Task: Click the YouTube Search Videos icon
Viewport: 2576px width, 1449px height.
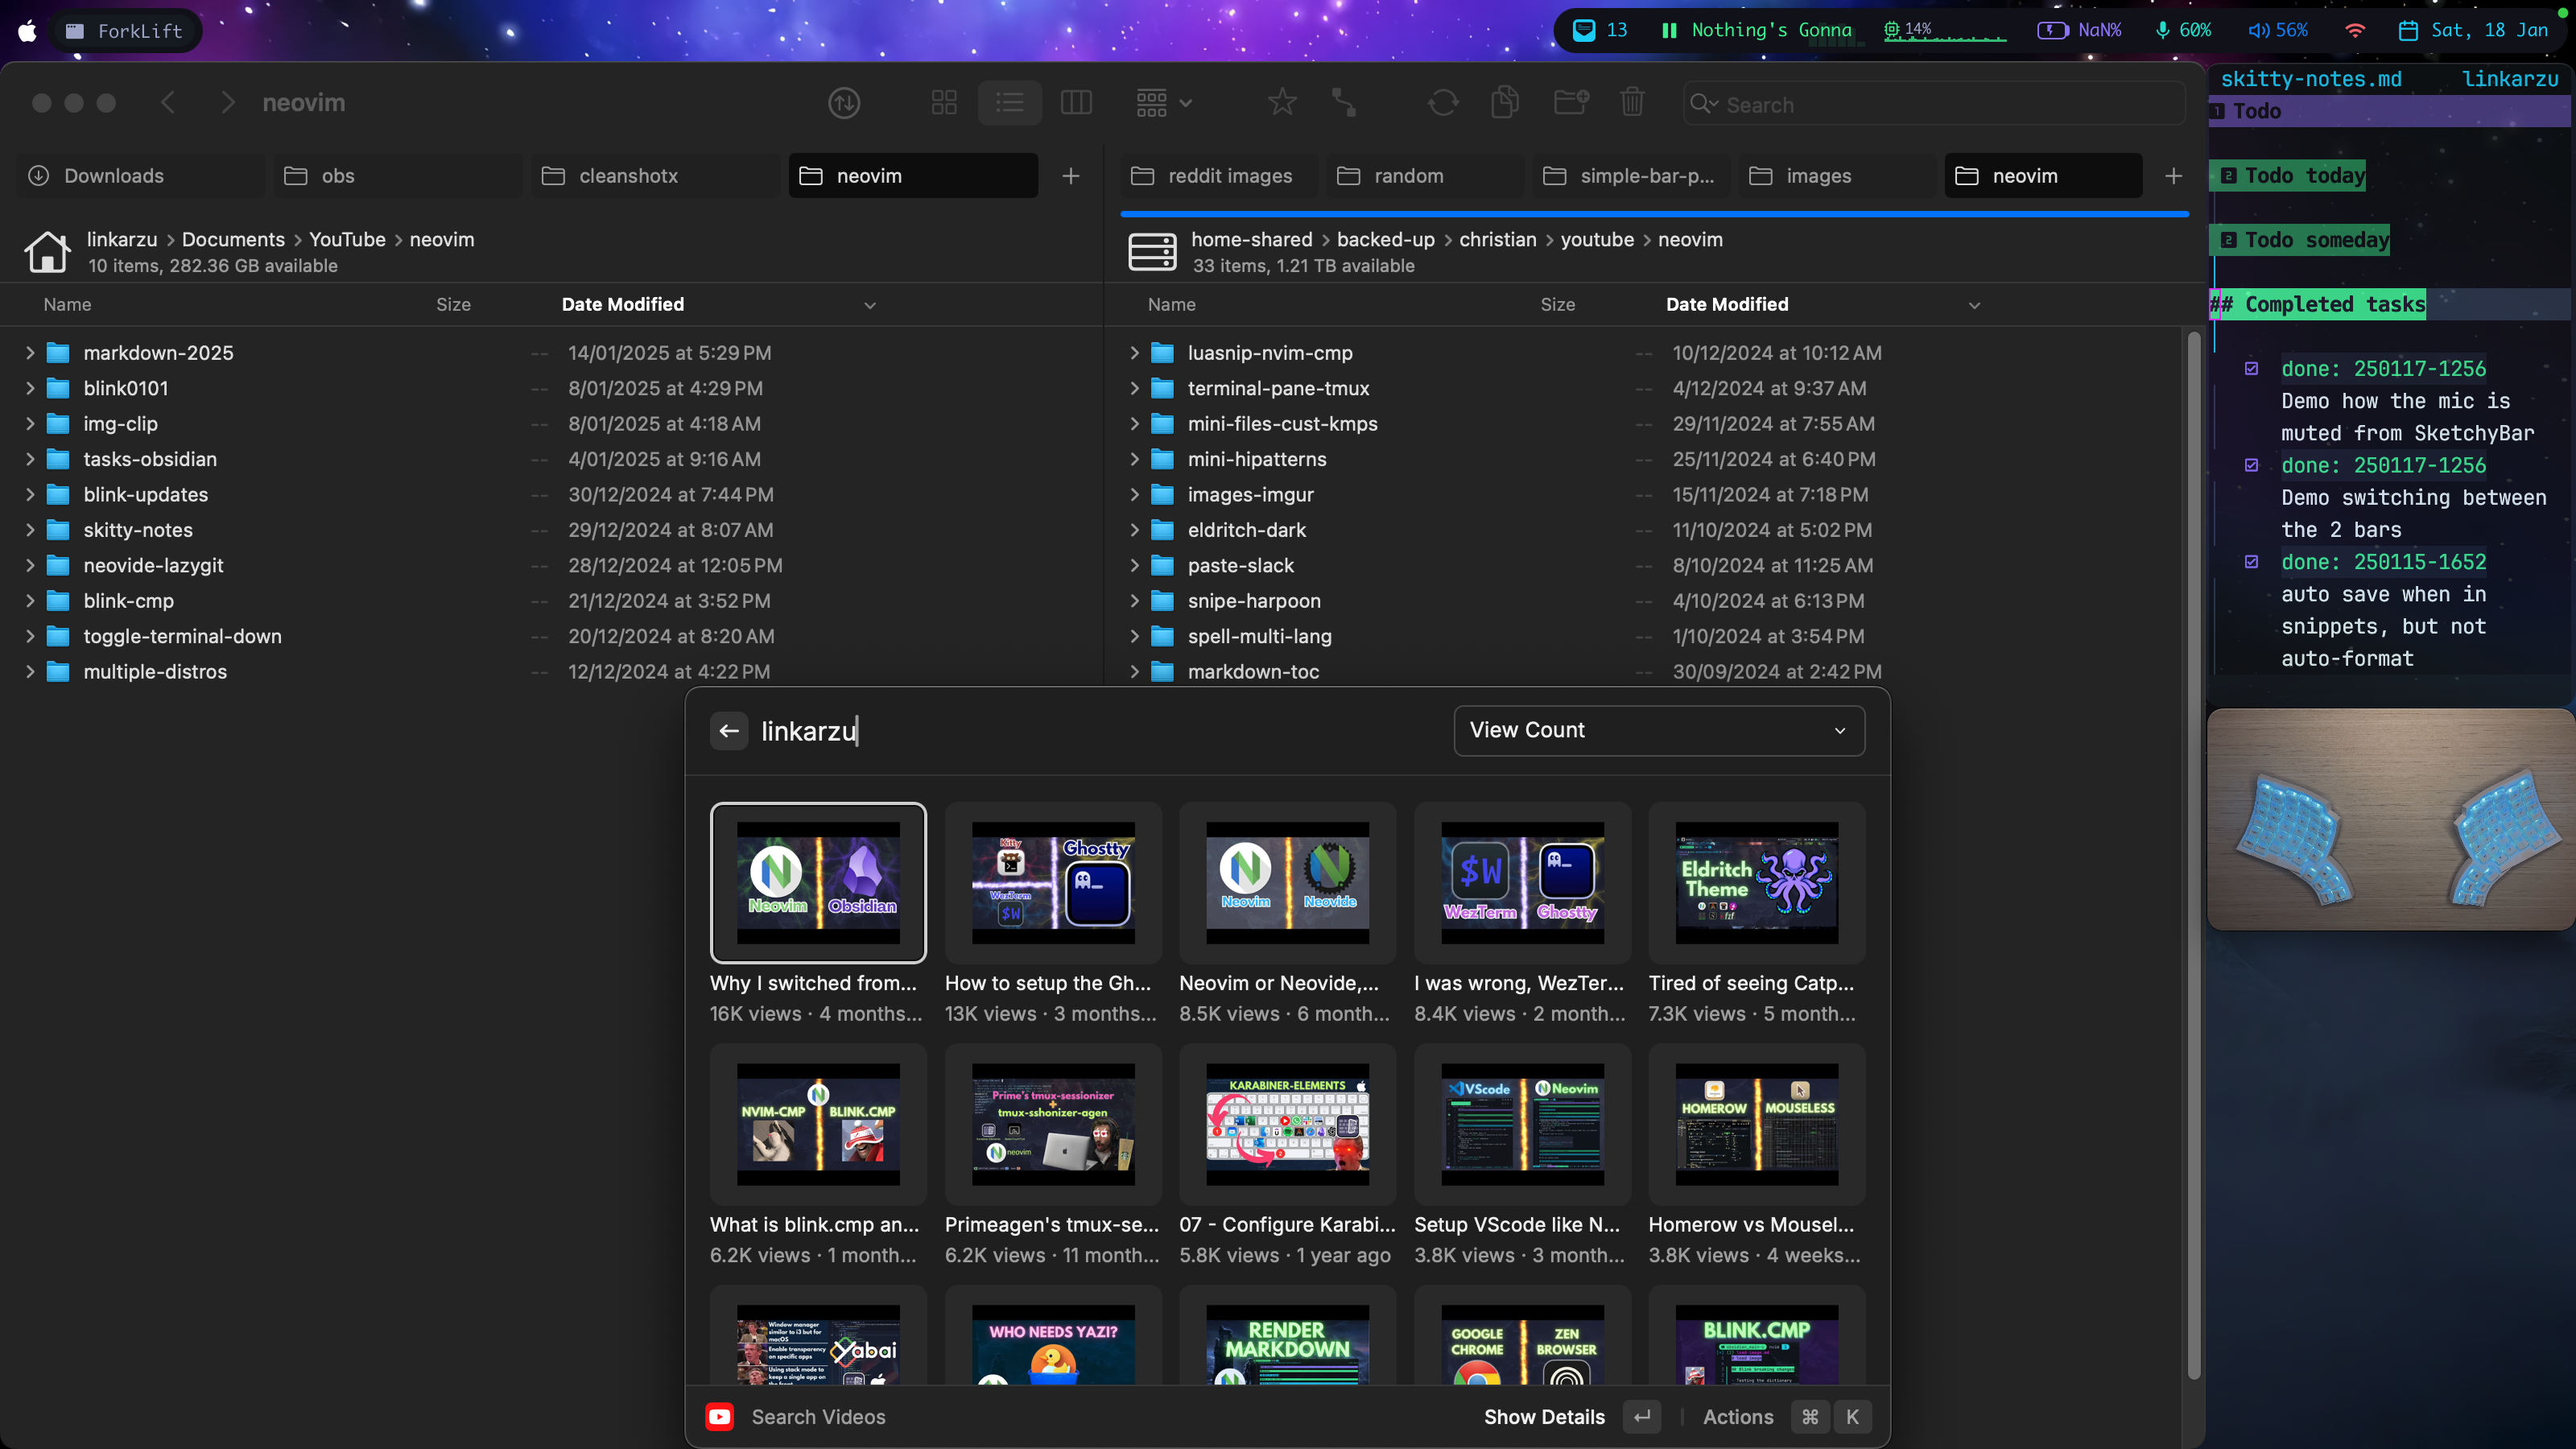Action: point(719,1417)
